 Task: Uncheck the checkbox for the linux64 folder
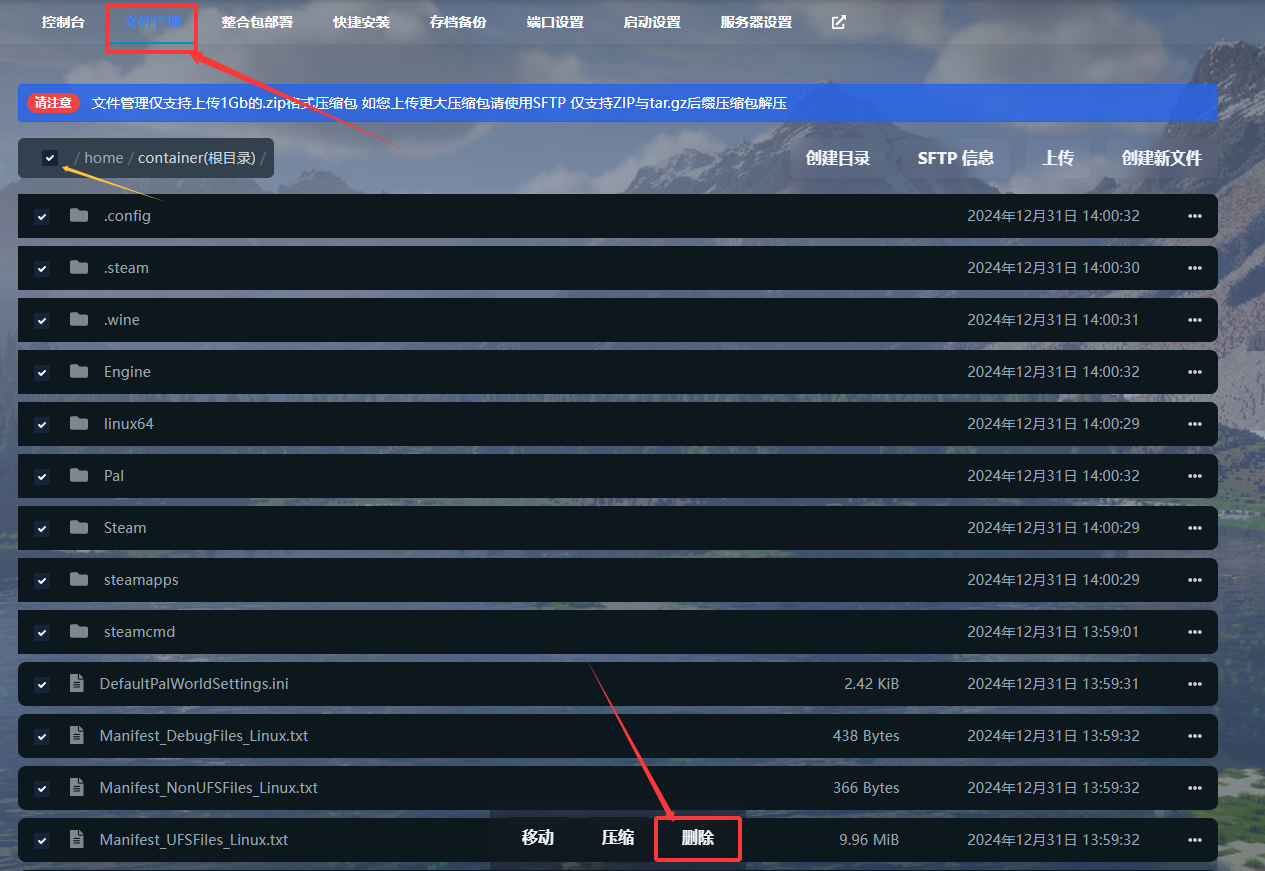click(x=42, y=425)
